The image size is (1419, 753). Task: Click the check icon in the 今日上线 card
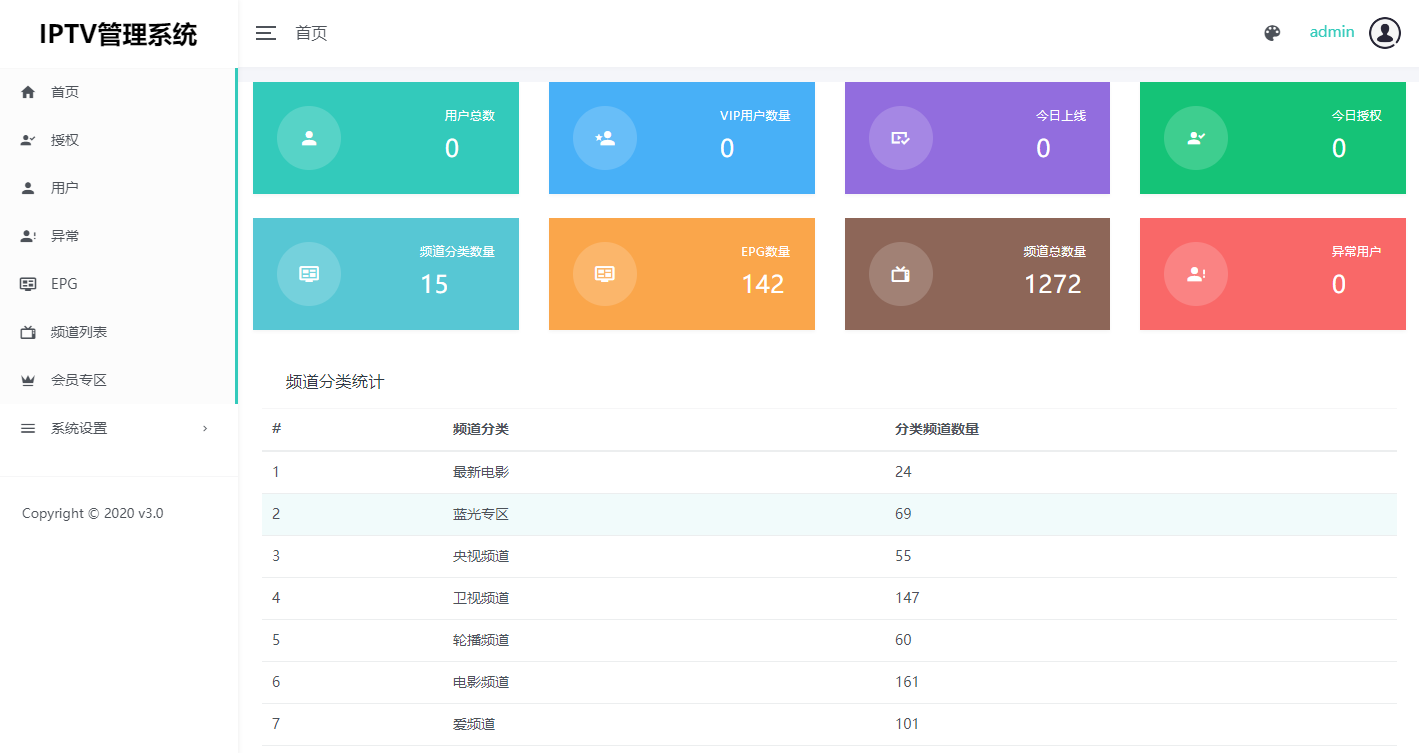click(901, 138)
